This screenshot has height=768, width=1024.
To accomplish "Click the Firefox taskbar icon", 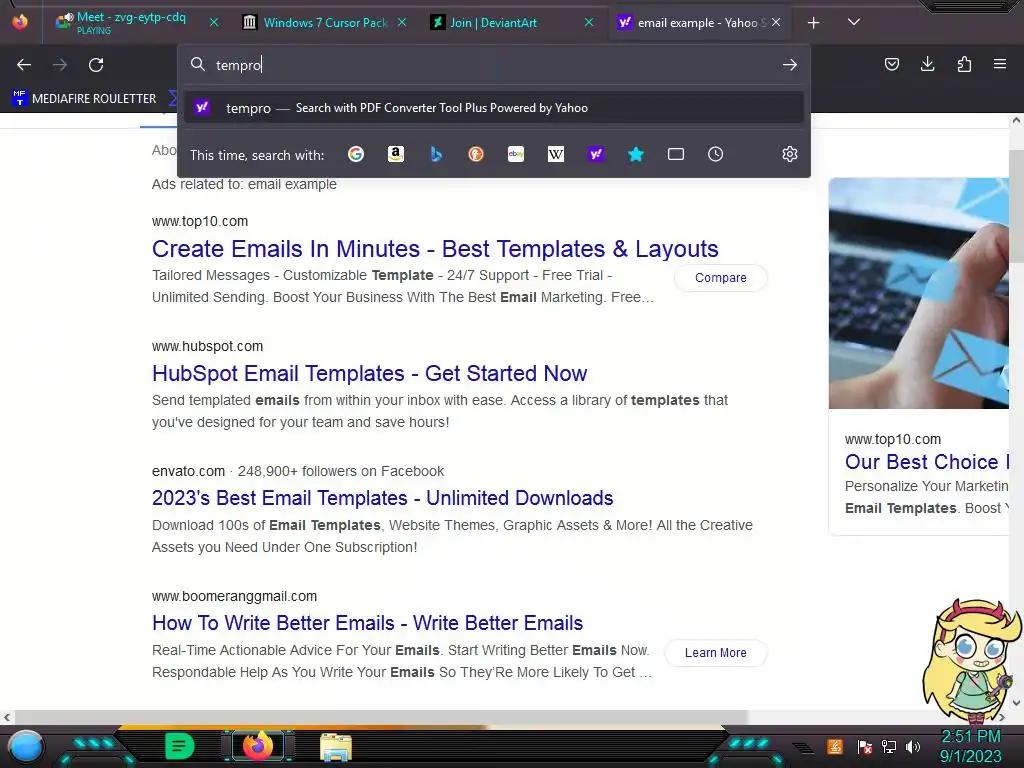I will [x=257, y=746].
